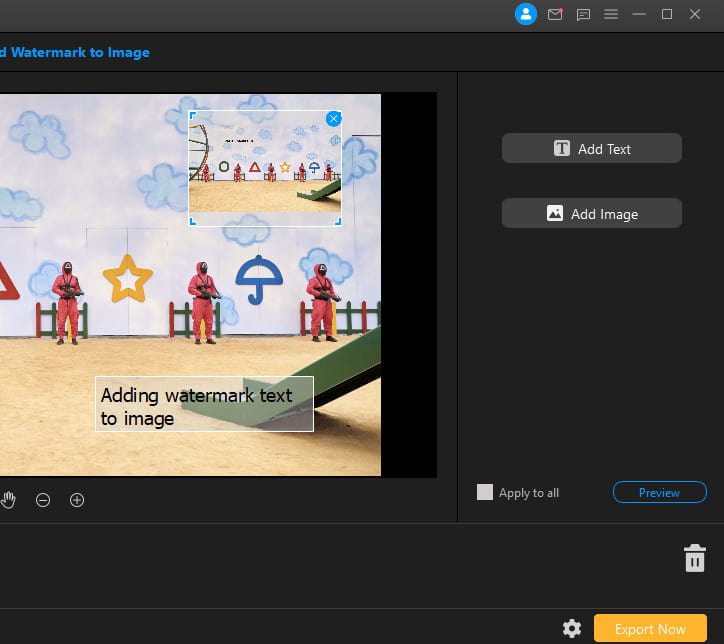Close the application window
This screenshot has width=724, height=644.
point(695,14)
